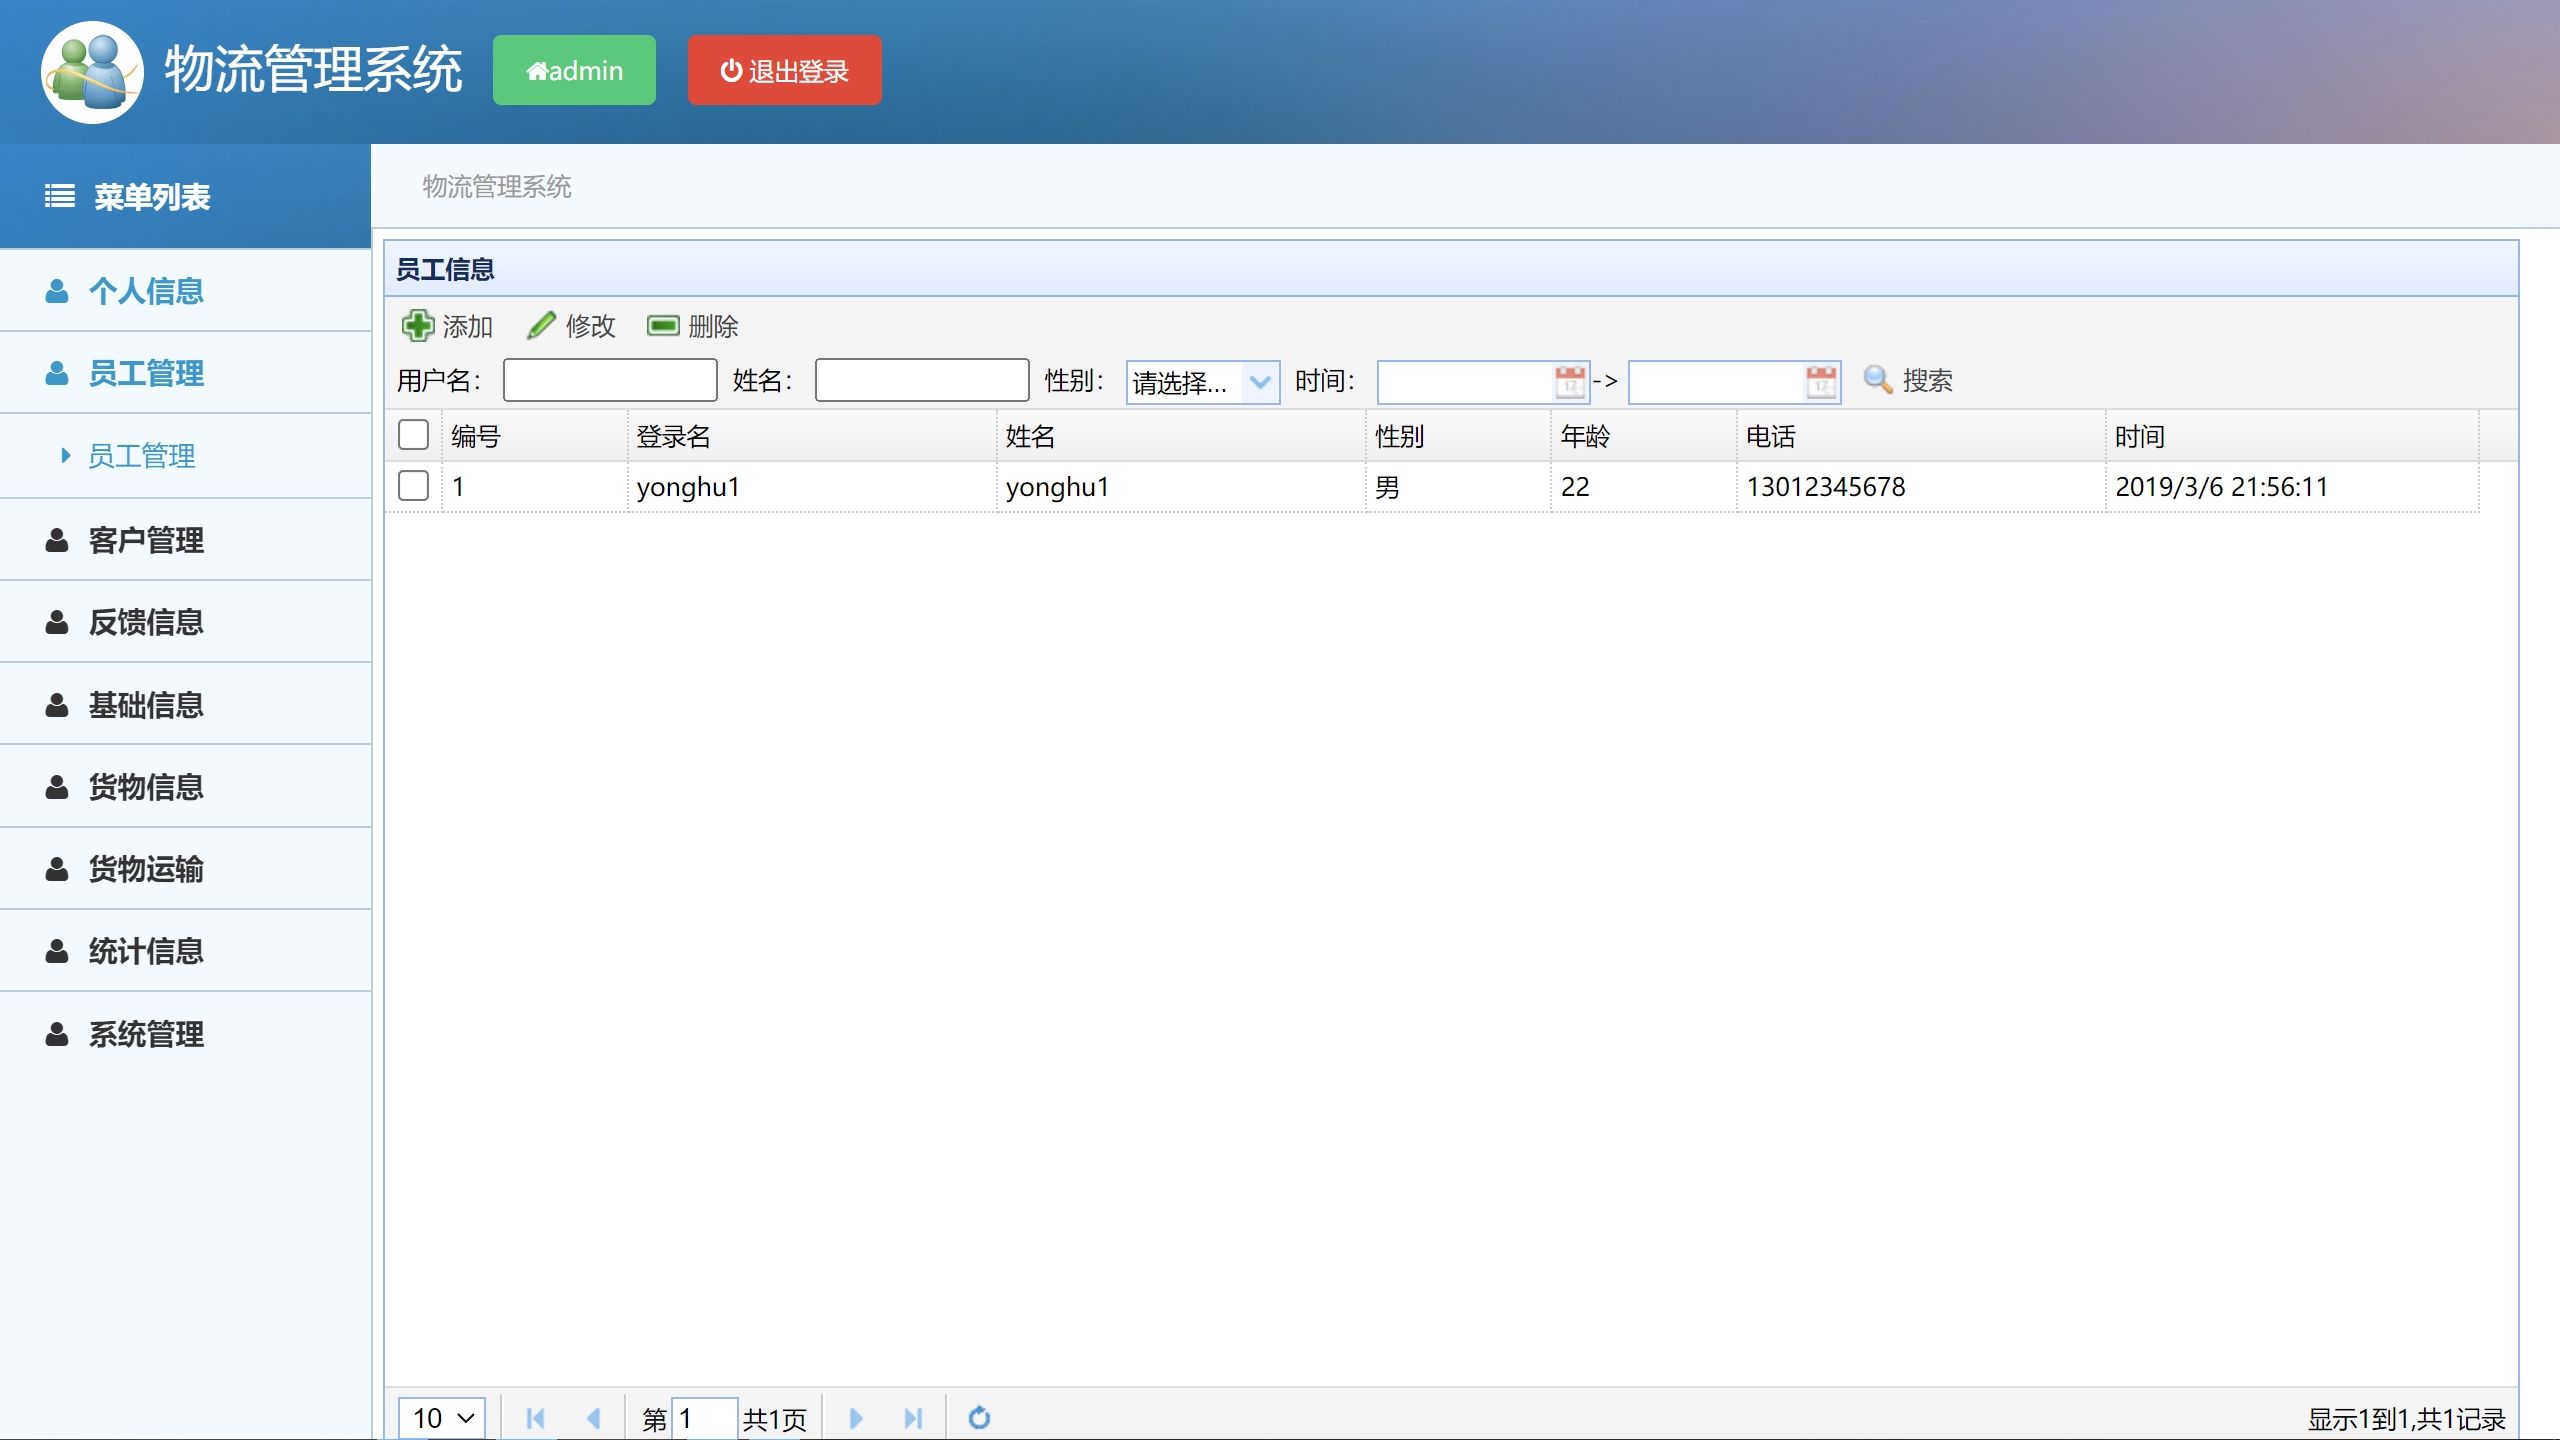The width and height of the screenshot is (2560, 1440).
Task: Toggle the checkbox next to yonghu1
Action: tap(413, 485)
